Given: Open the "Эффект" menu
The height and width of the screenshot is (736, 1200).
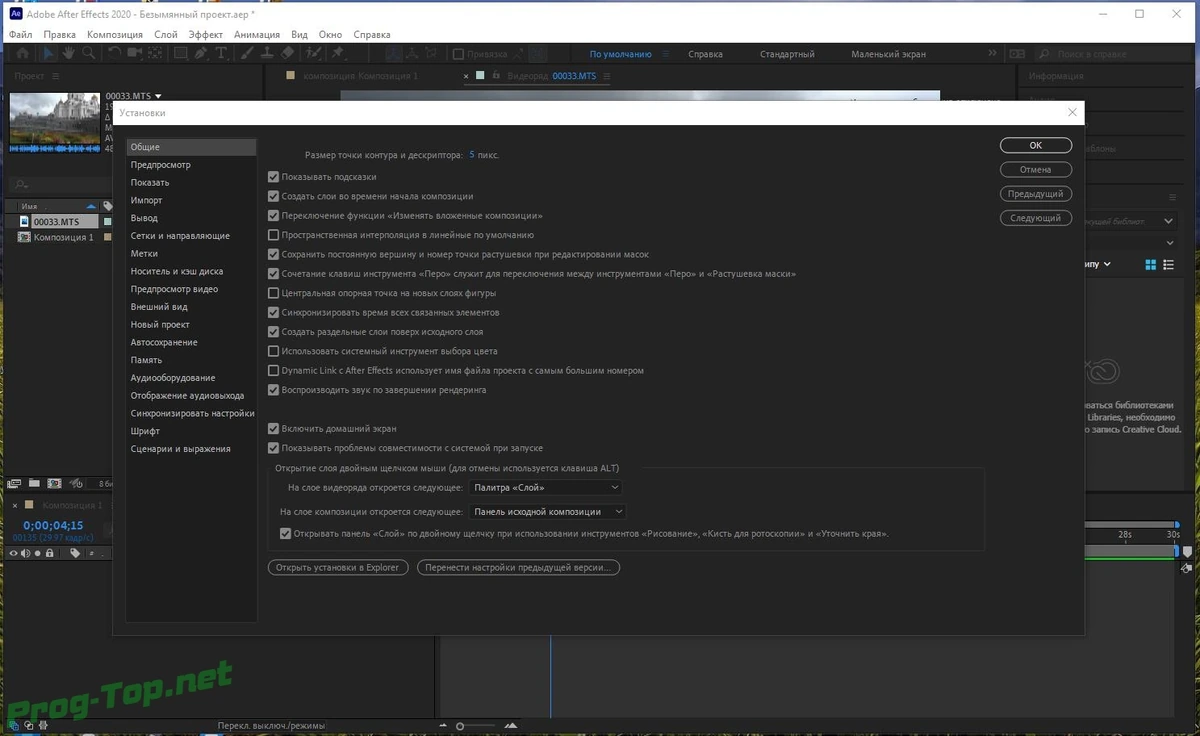Looking at the screenshot, I should point(206,34).
